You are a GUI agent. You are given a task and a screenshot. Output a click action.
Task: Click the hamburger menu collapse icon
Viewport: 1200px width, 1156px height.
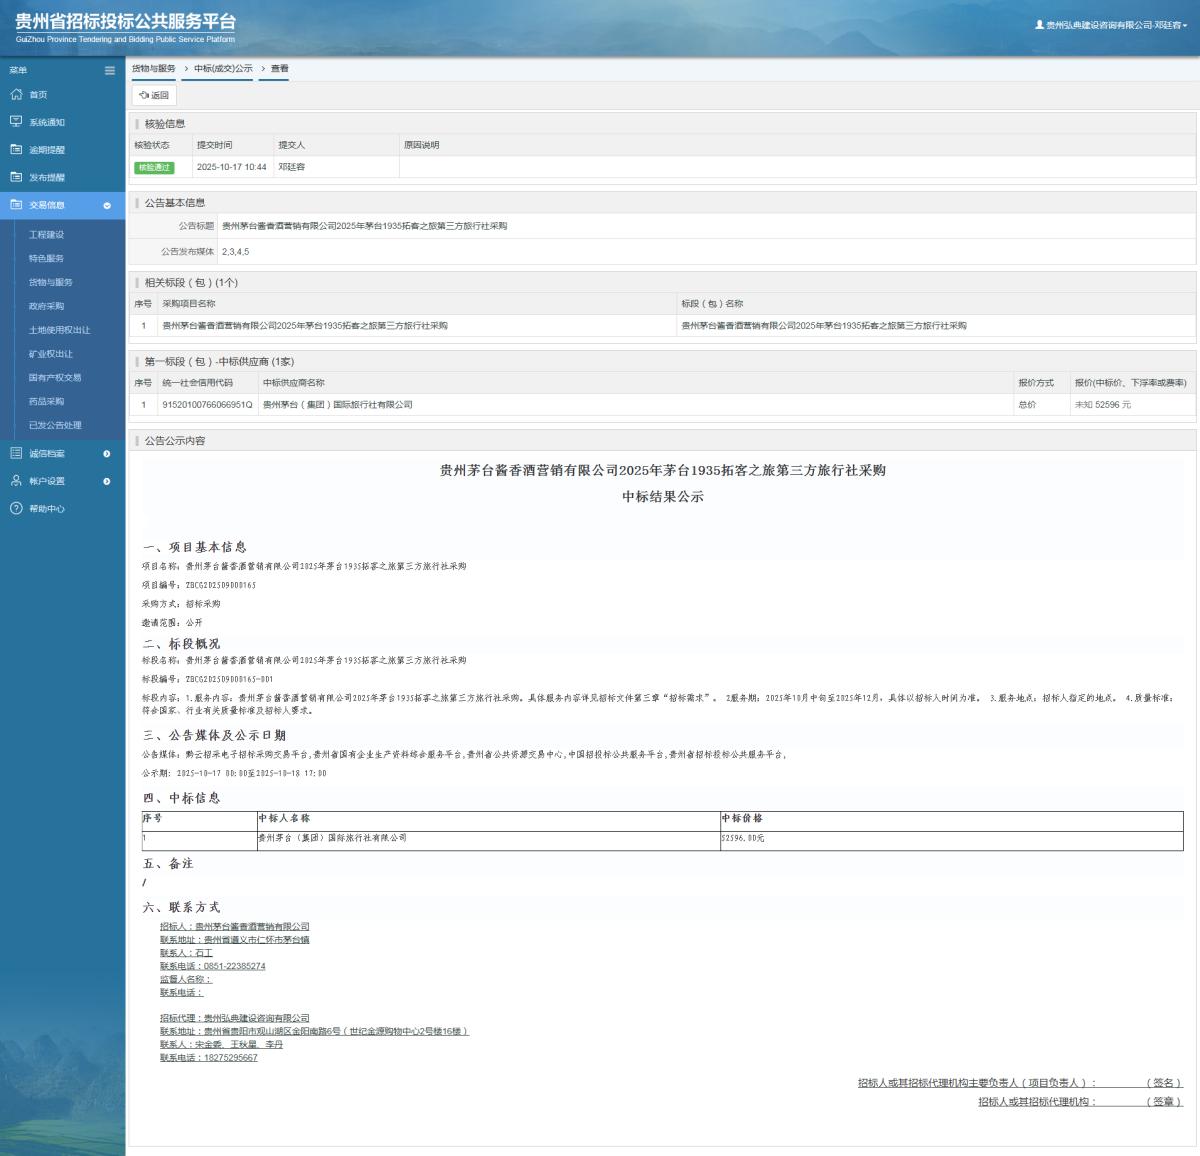click(x=110, y=71)
